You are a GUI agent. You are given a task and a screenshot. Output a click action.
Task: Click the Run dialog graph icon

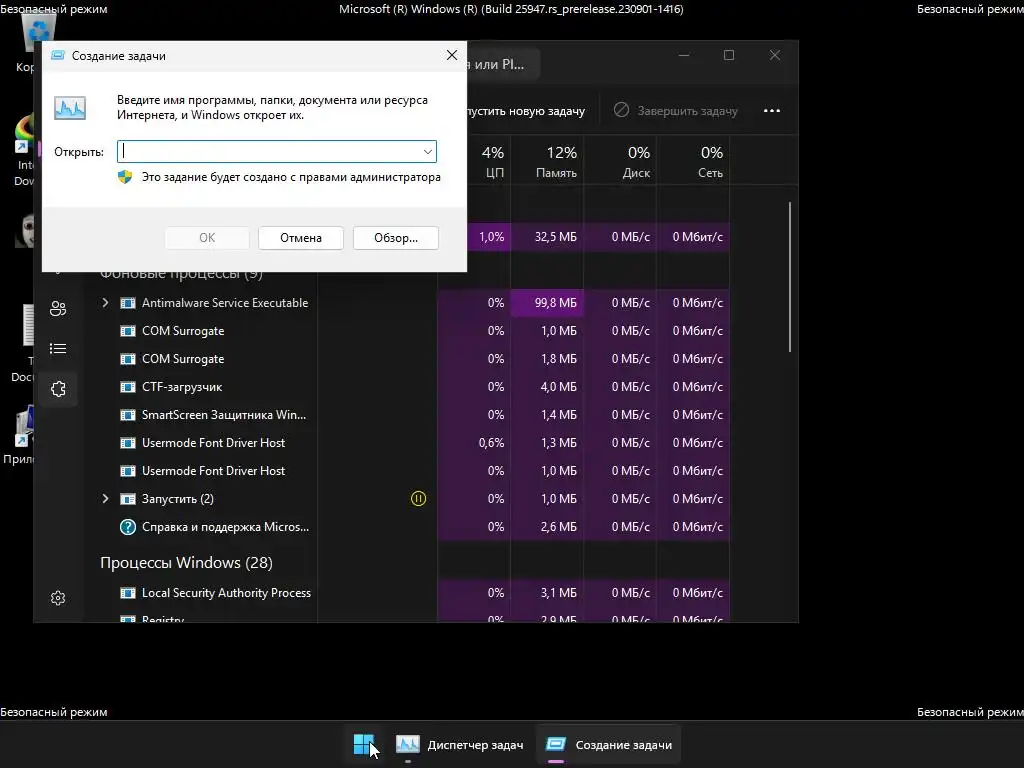70,108
